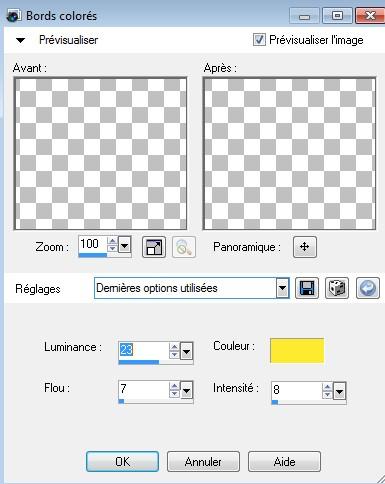The height and width of the screenshot is (484, 385).
Task: Click the OK button
Action: click(122, 462)
